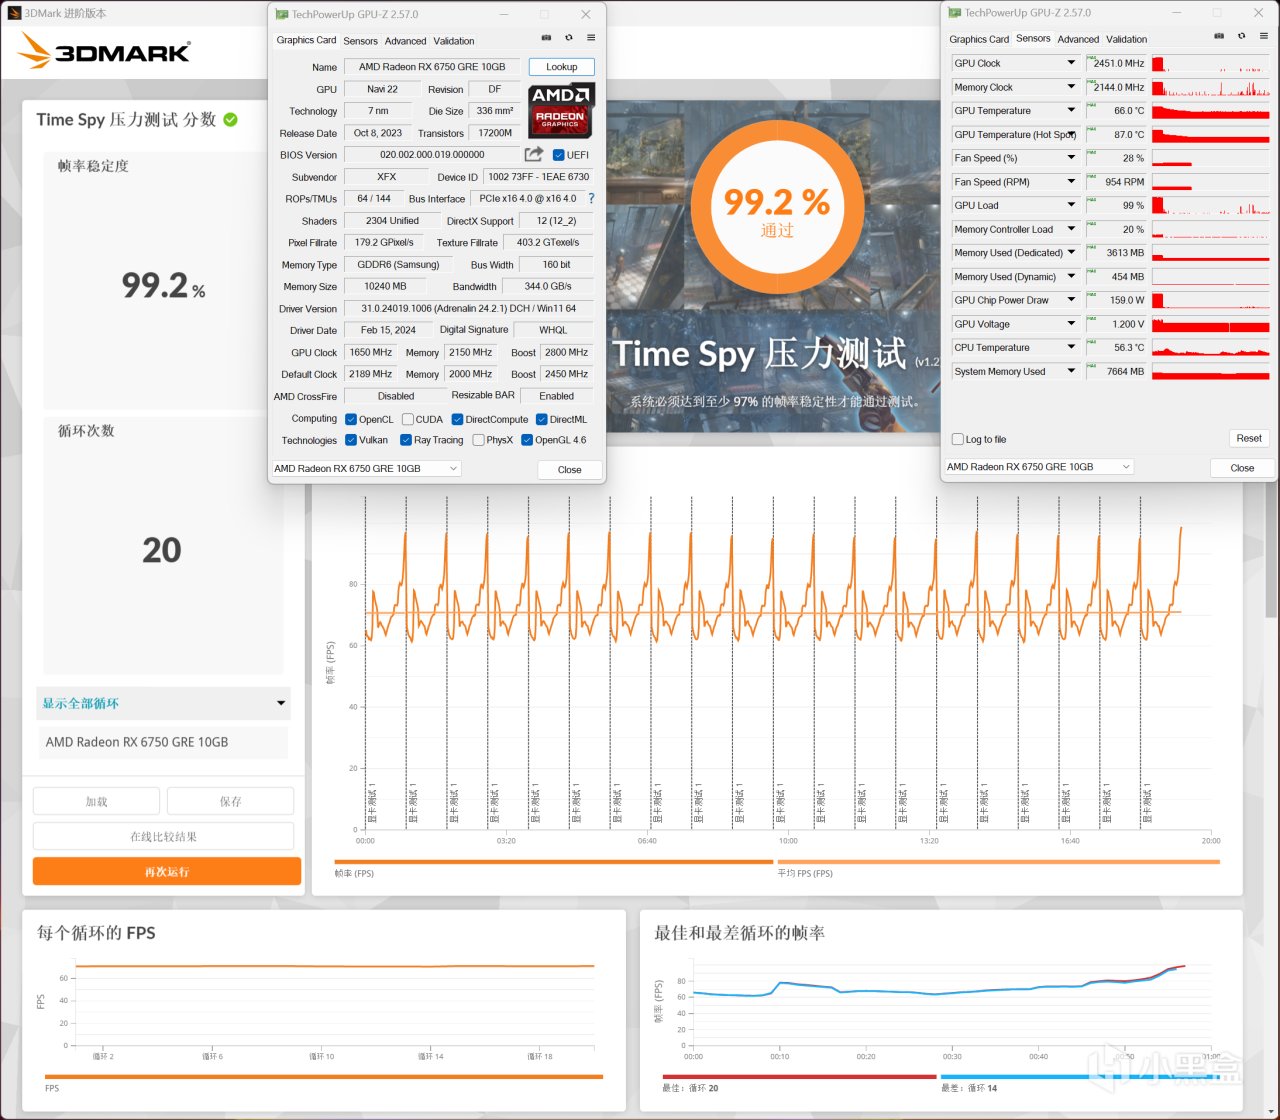Click the Lookup button
Image resolution: width=1280 pixels, height=1120 pixels.
coord(562,67)
